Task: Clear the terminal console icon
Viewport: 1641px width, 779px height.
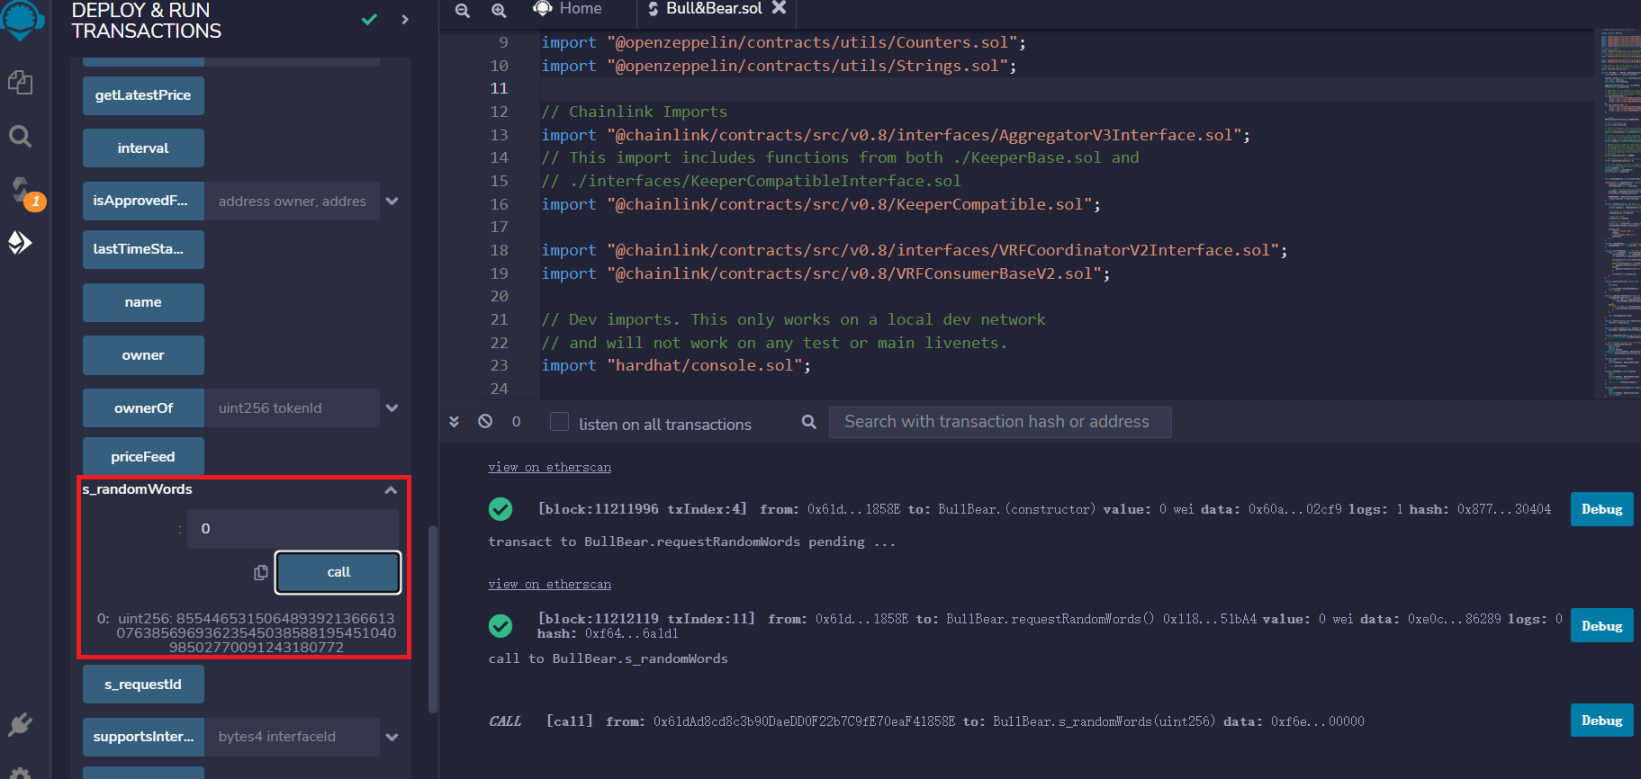Action: [x=485, y=422]
